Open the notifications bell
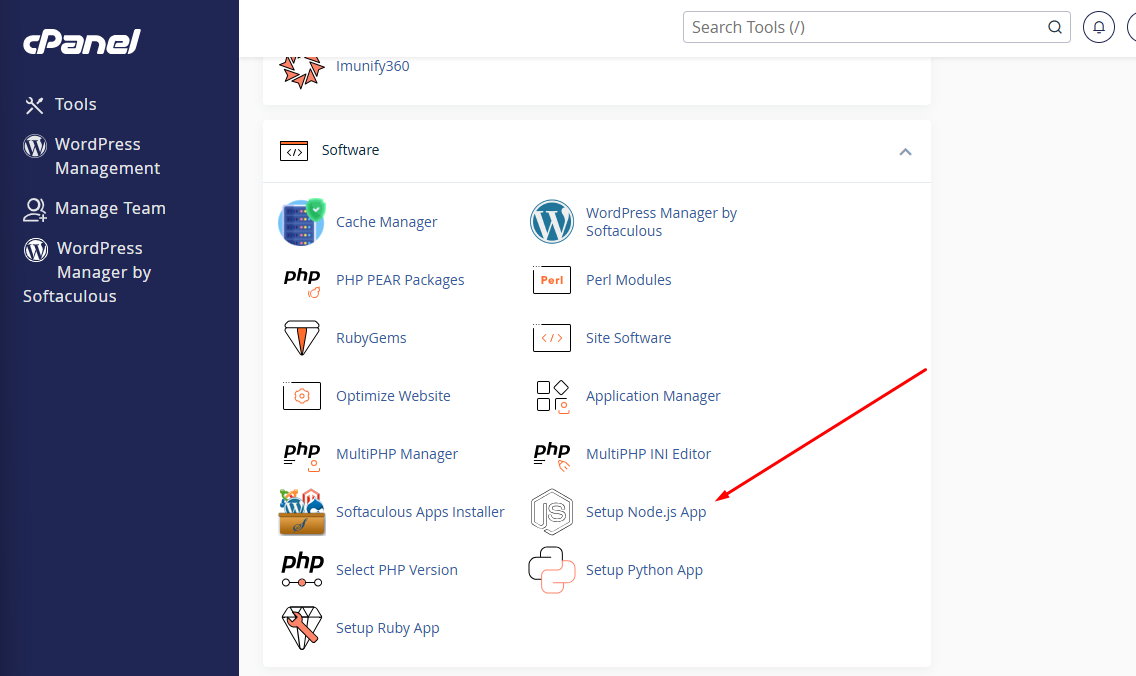1136x676 pixels. pos(1098,28)
